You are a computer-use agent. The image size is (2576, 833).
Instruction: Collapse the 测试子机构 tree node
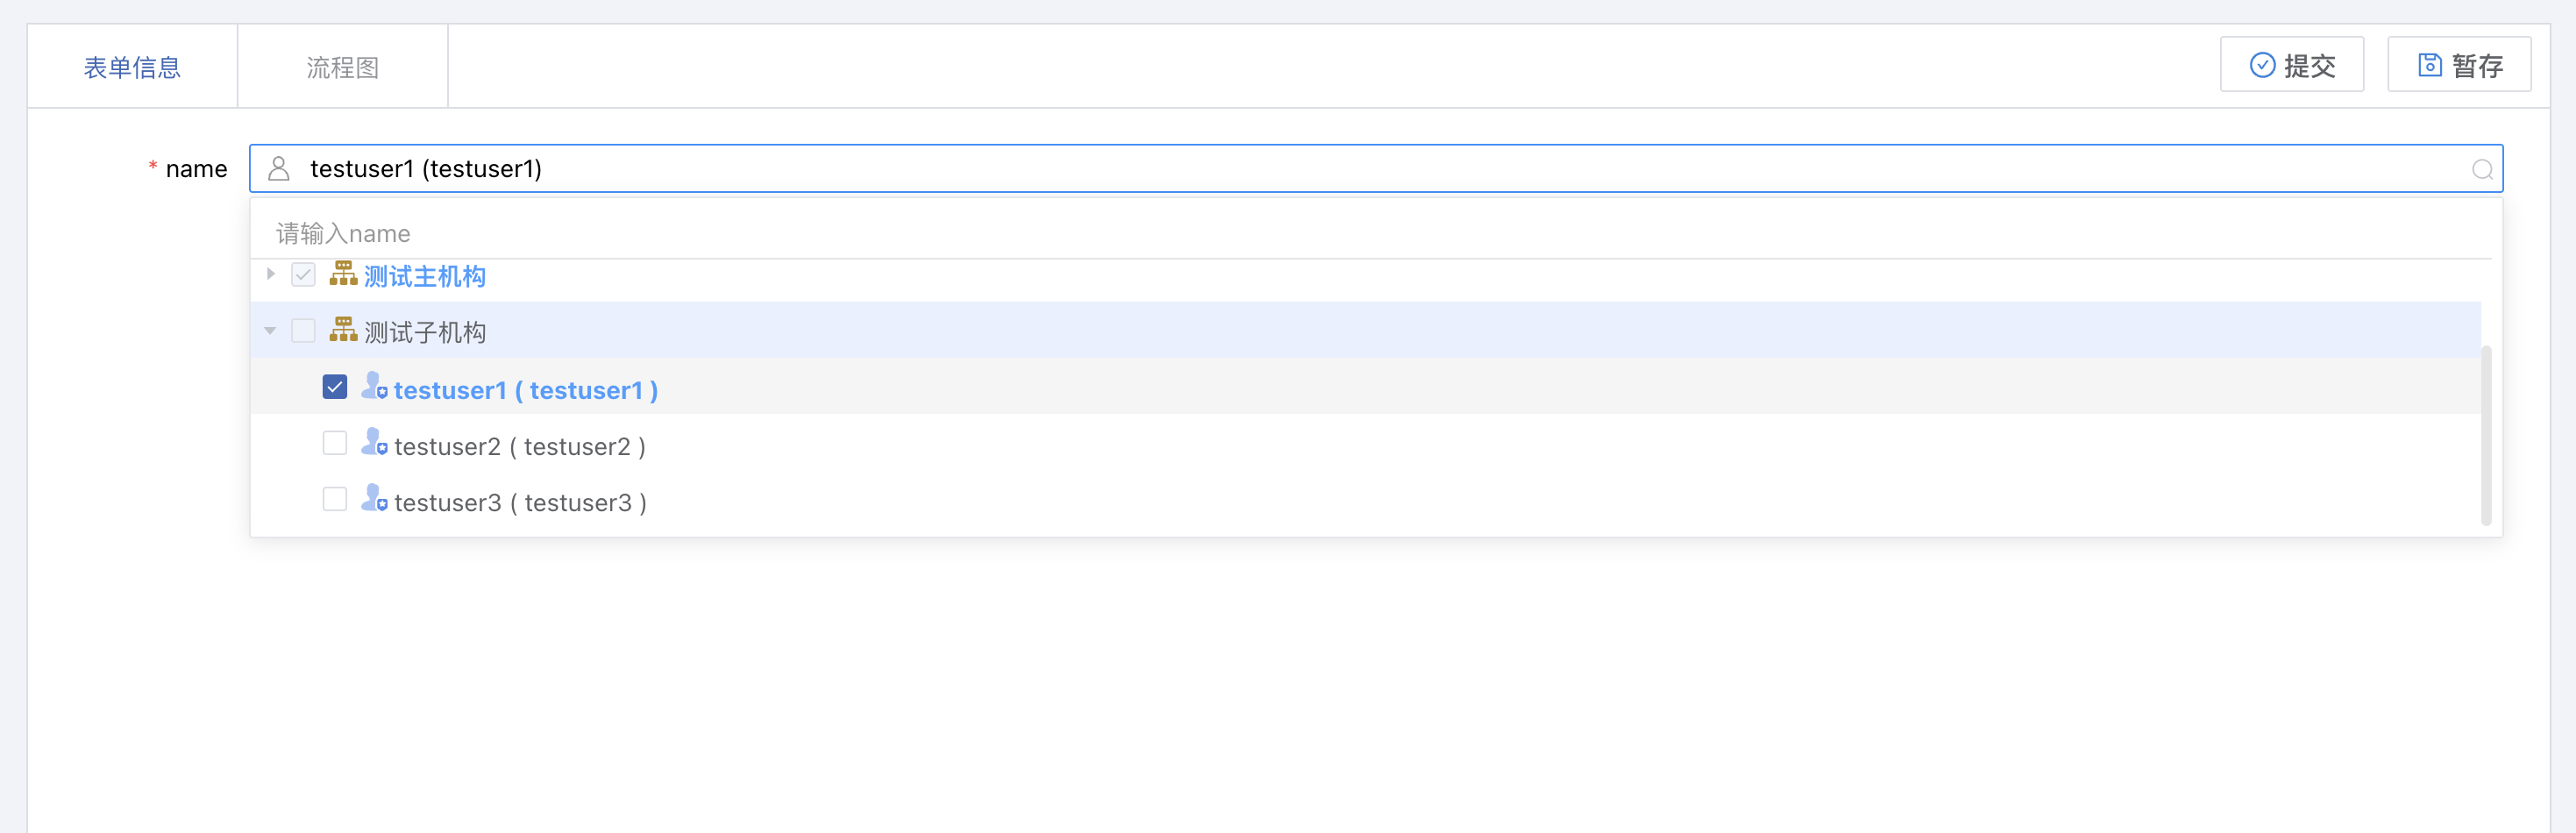[270, 331]
